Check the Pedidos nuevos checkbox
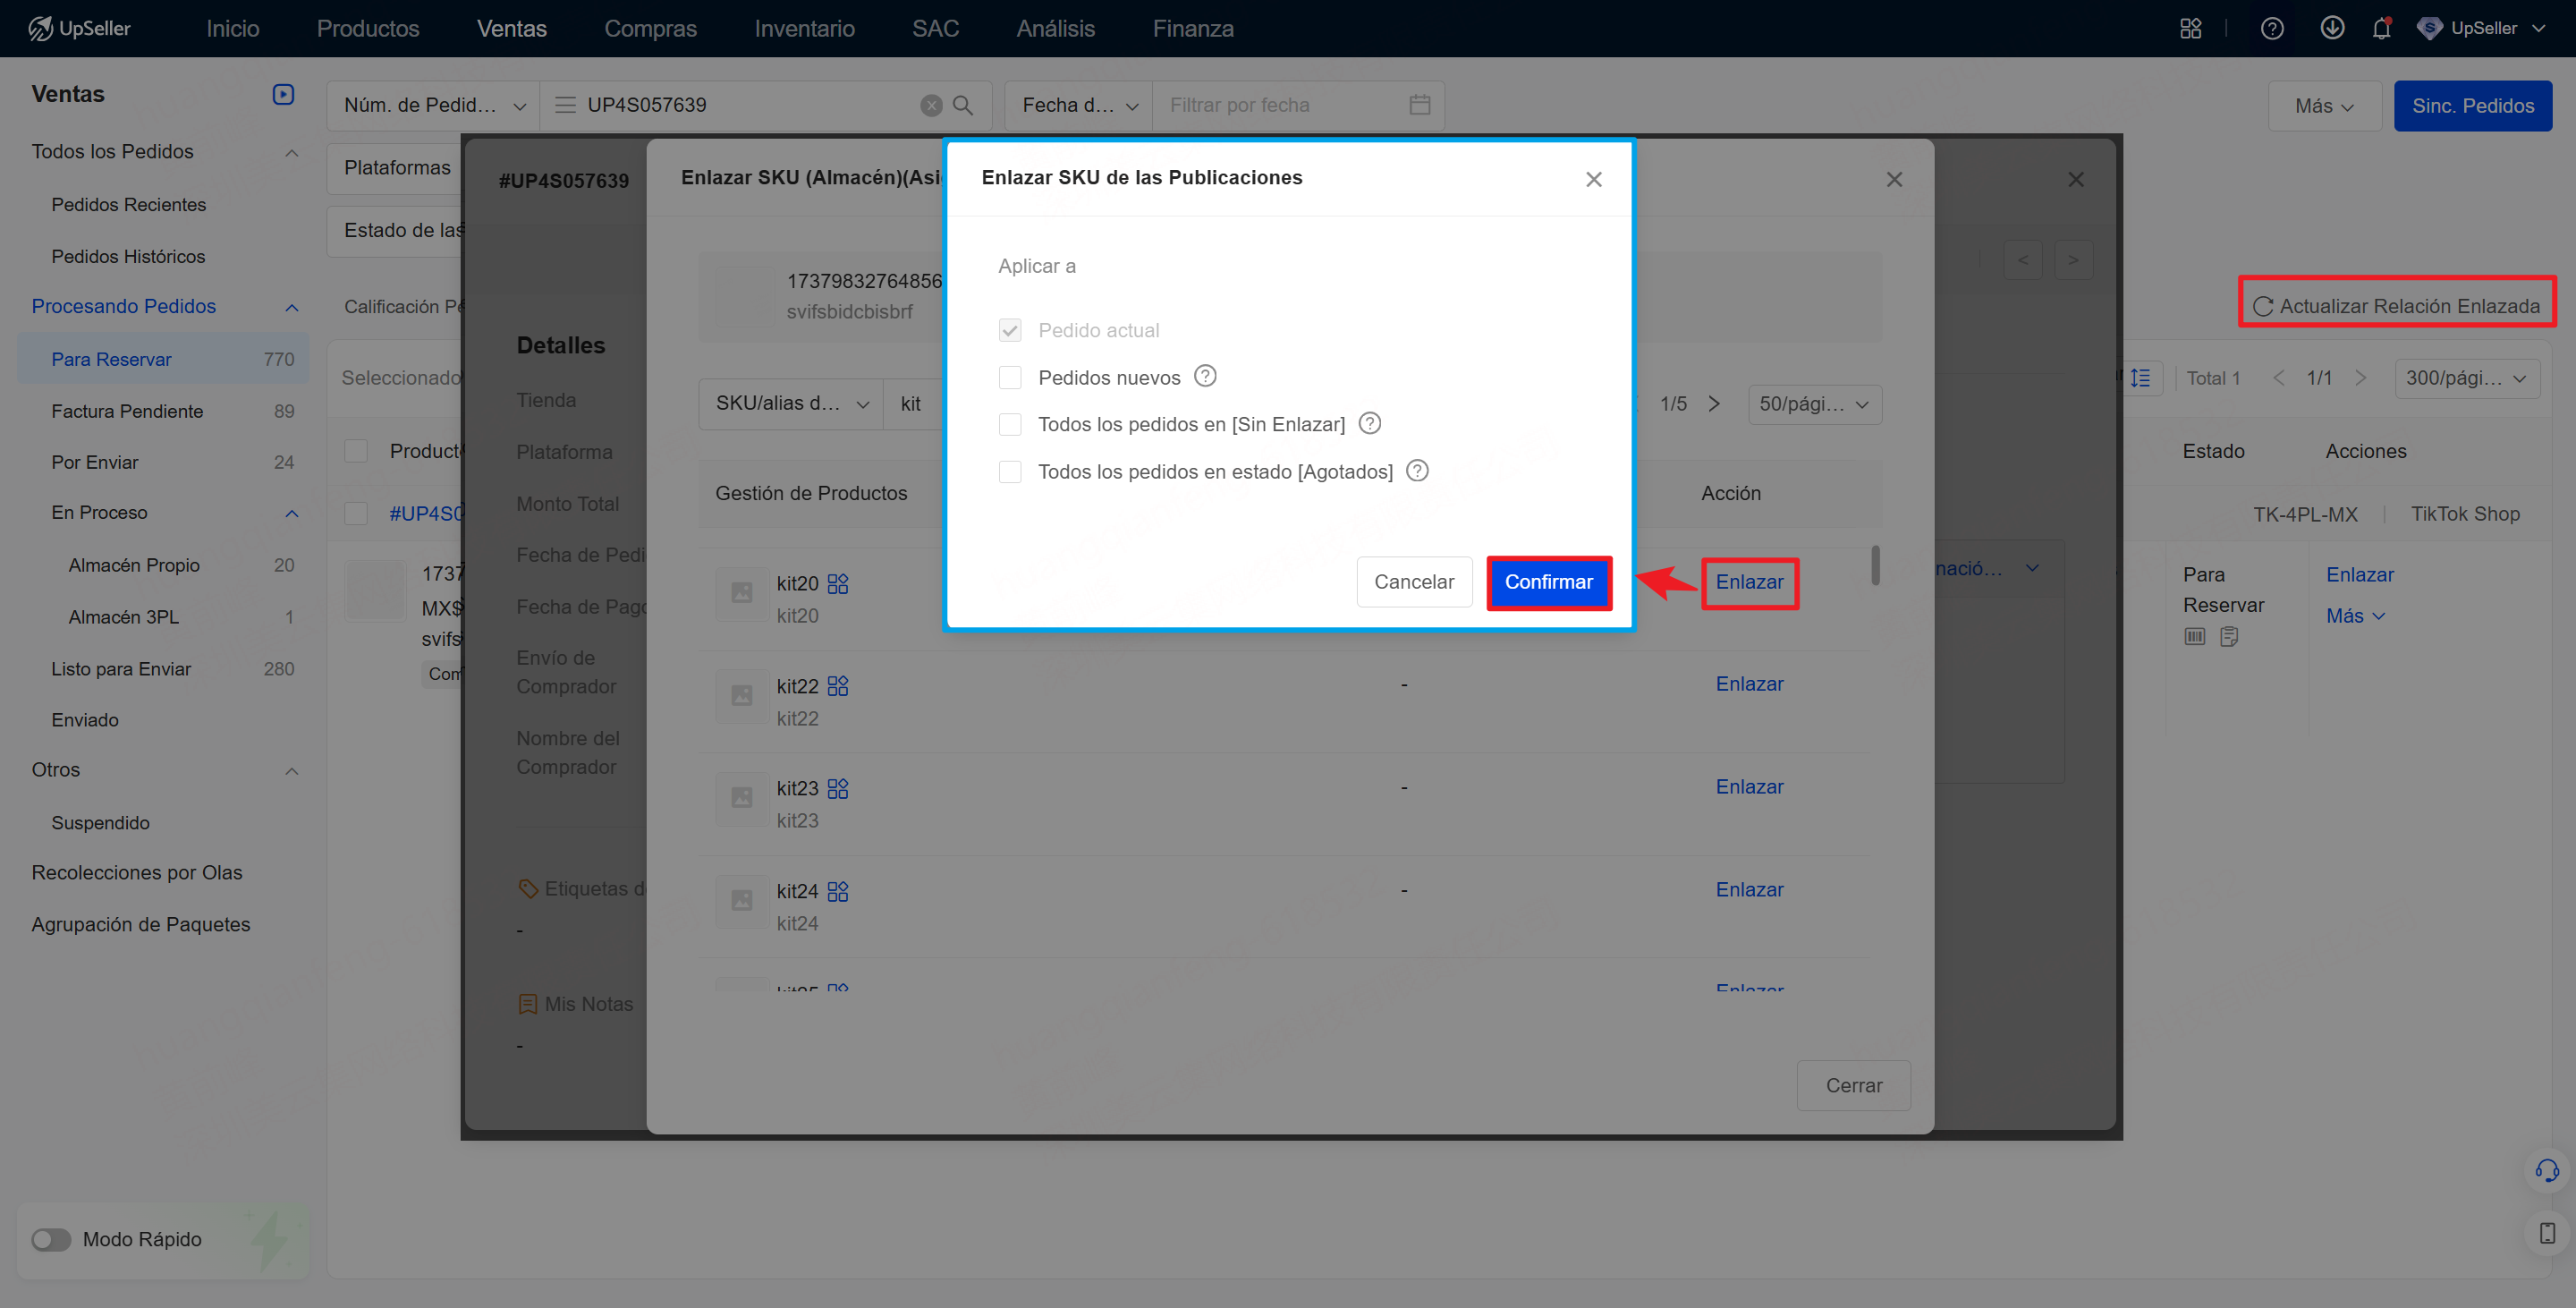Viewport: 2576px width, 1308px height. click(x=1010, y=377)
